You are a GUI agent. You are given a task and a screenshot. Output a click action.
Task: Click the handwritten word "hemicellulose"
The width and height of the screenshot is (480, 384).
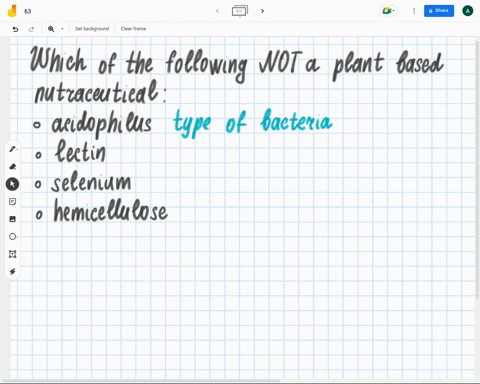point(111,211)
